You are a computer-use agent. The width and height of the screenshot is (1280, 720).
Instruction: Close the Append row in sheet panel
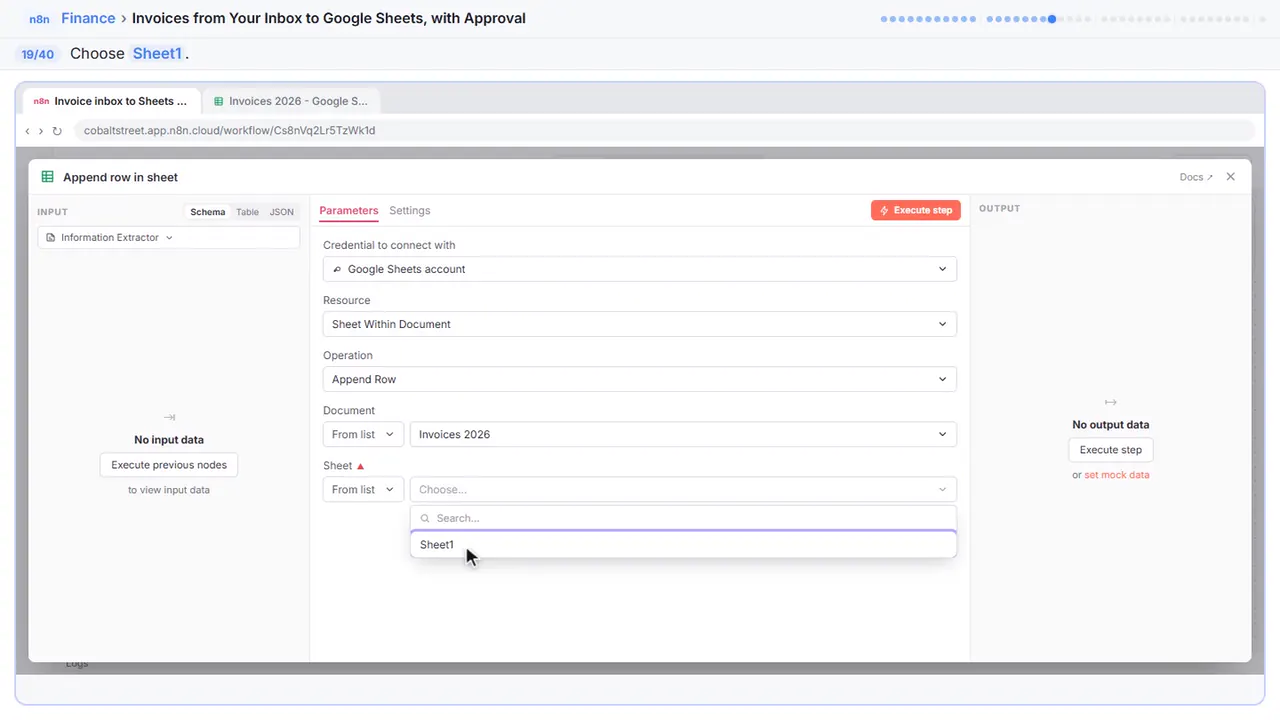(x=1231, y=176)
